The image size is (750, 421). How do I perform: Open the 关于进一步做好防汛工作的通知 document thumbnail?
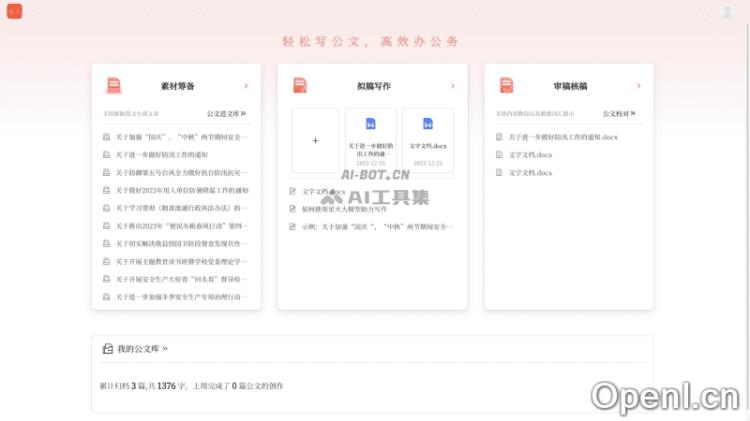point(370,140)
